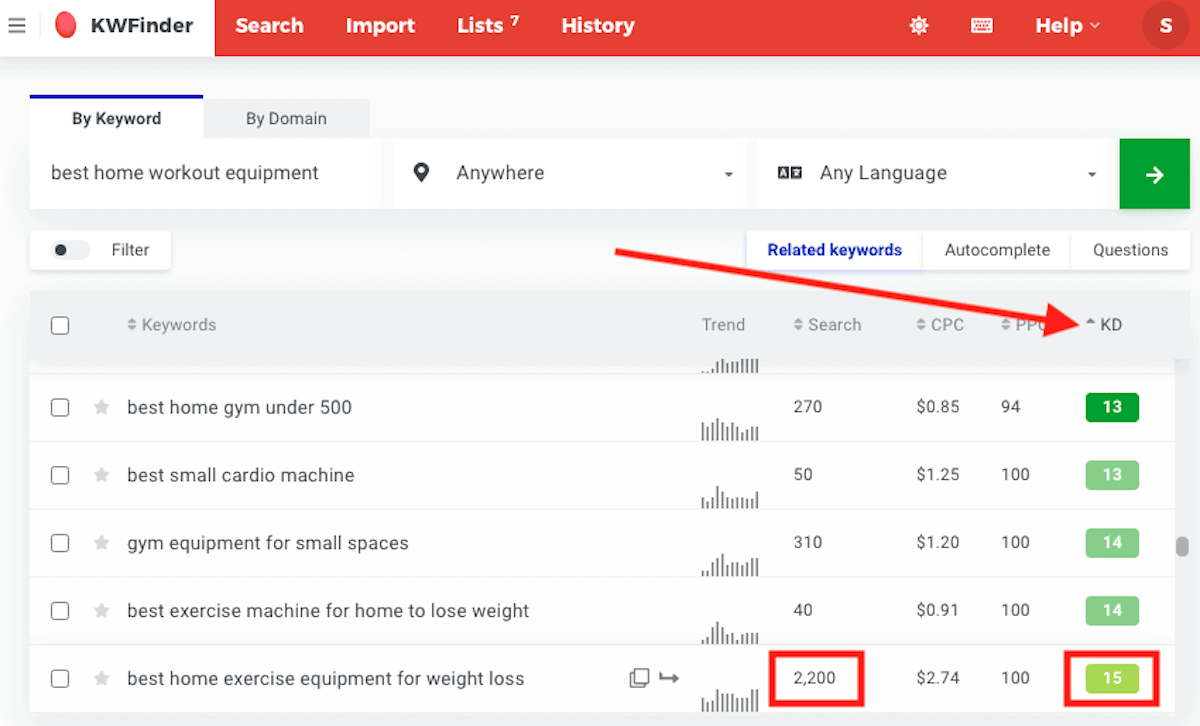Switch to the By Domain tab

click(x=286, y=118)
